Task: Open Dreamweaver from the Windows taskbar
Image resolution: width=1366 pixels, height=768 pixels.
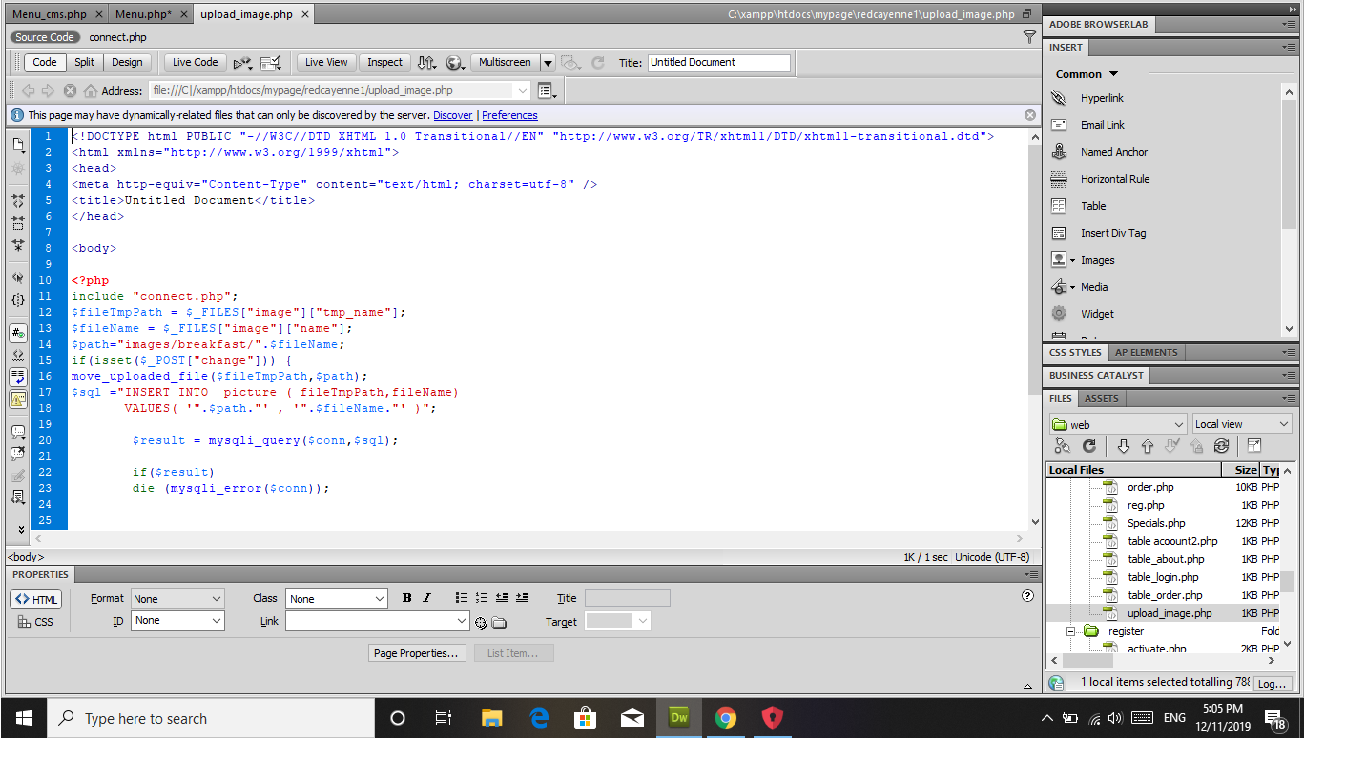Action: [679, 718]
